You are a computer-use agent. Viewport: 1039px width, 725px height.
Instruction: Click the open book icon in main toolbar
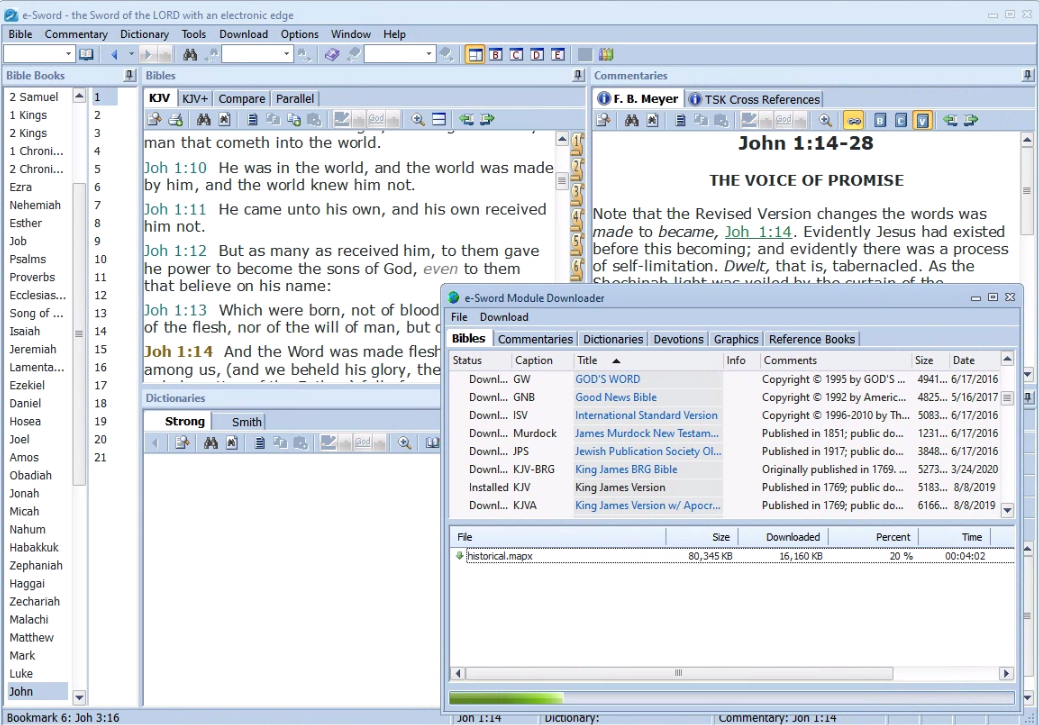click(87, 54)
